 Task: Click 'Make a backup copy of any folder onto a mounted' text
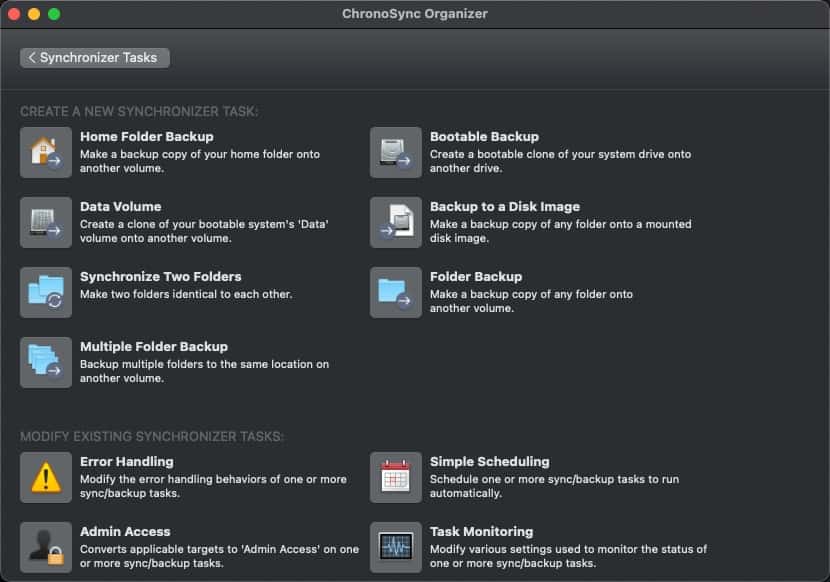tap(561, 231)
